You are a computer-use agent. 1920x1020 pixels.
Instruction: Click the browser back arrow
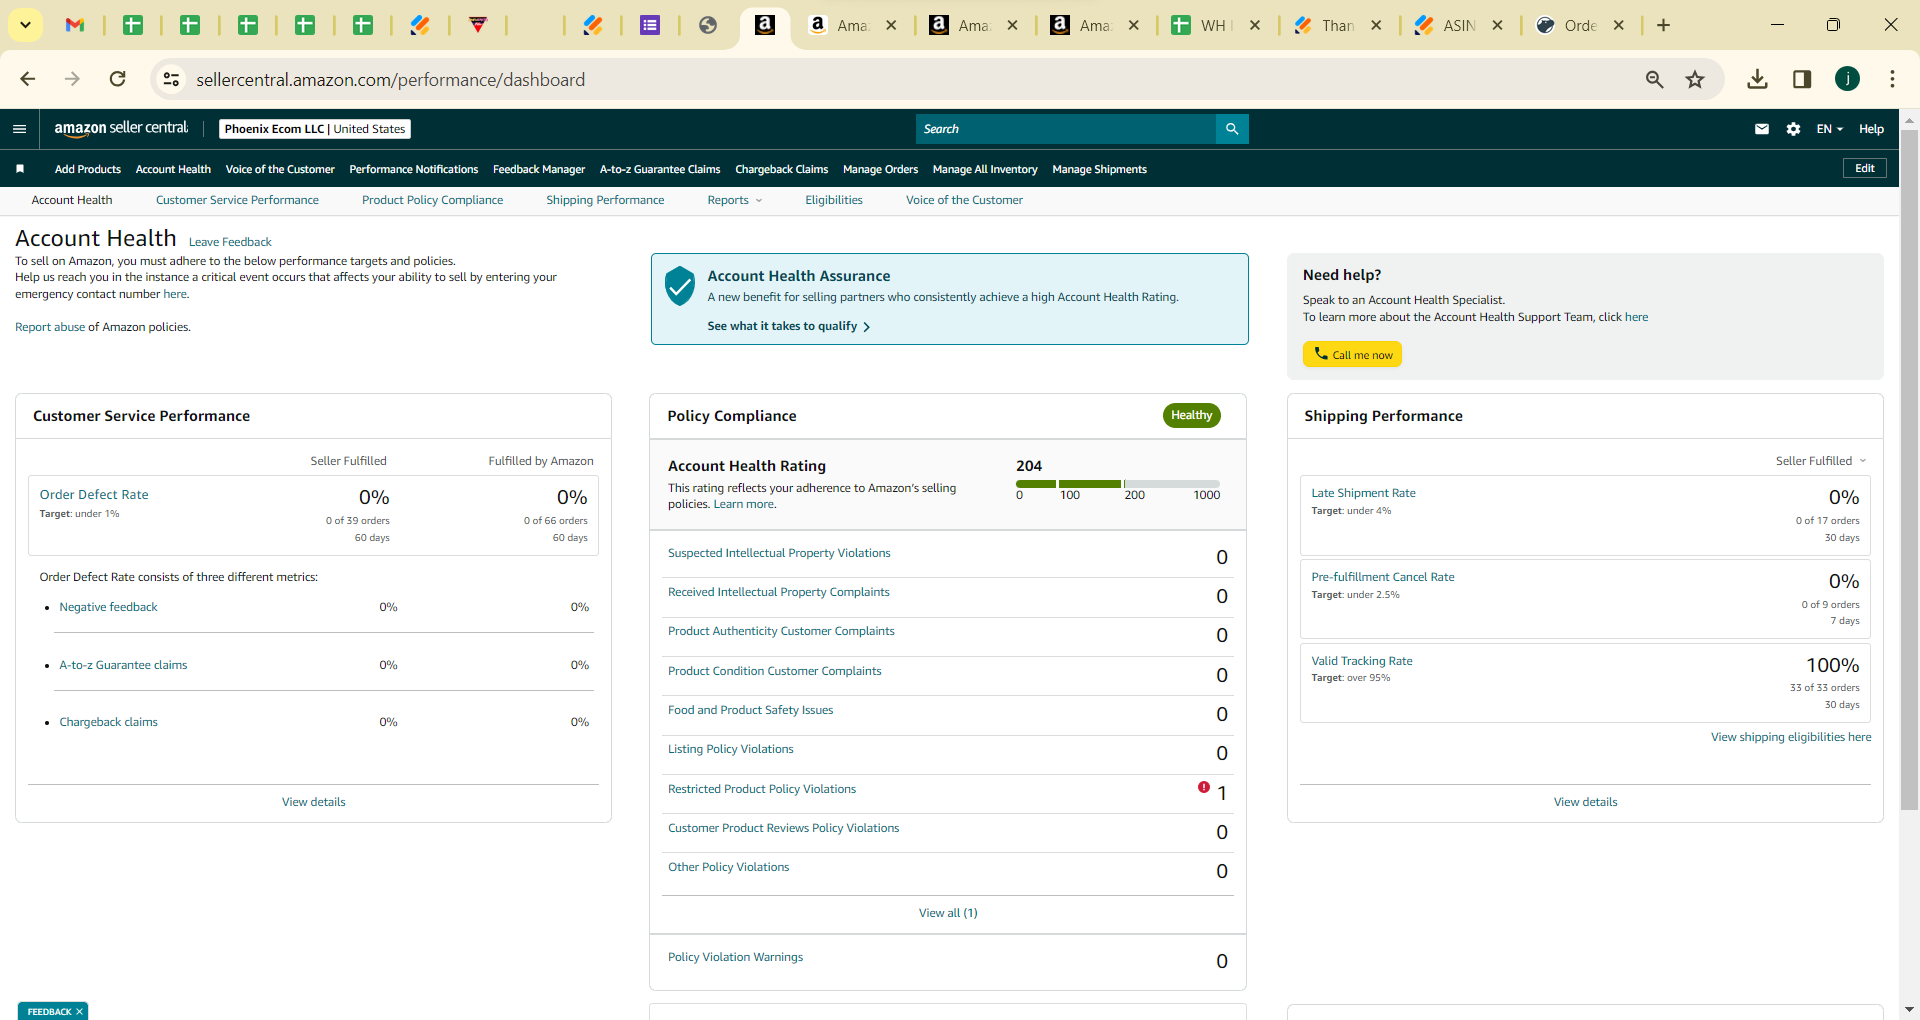point(28,79)
